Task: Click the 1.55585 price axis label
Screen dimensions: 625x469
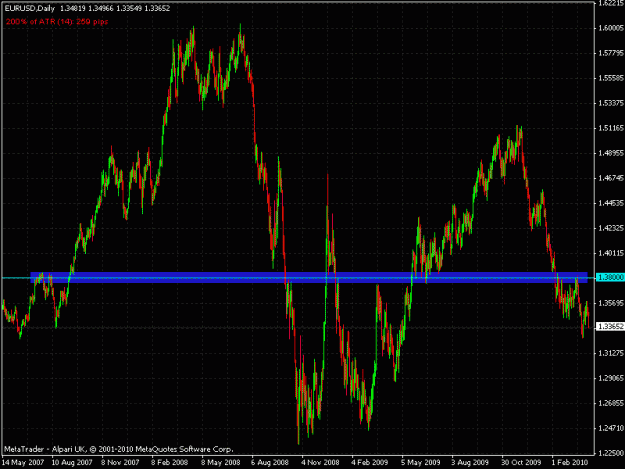Action: point(611,78)
